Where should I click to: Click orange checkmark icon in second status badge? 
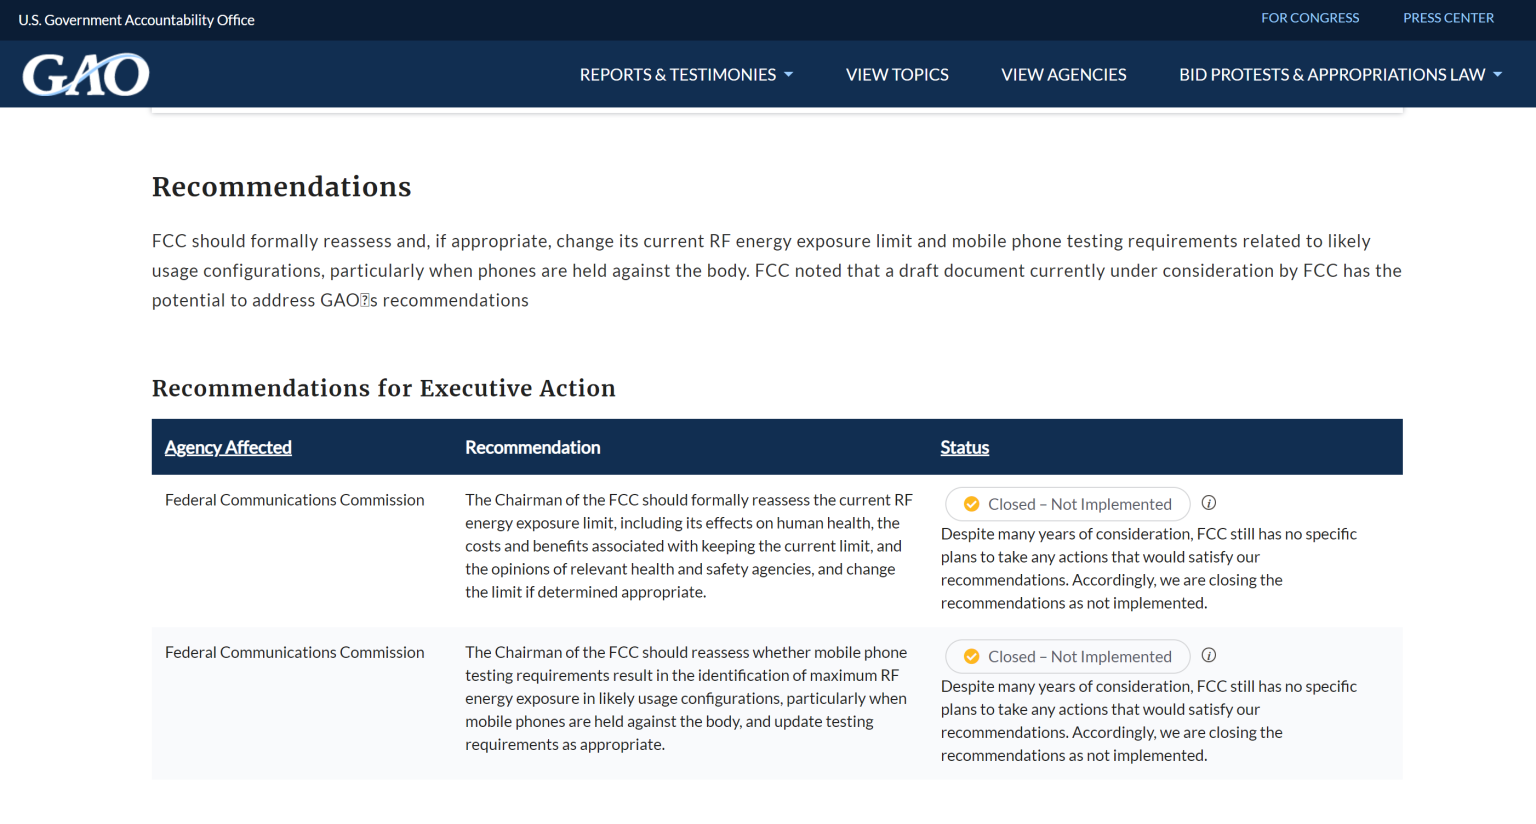971,657
